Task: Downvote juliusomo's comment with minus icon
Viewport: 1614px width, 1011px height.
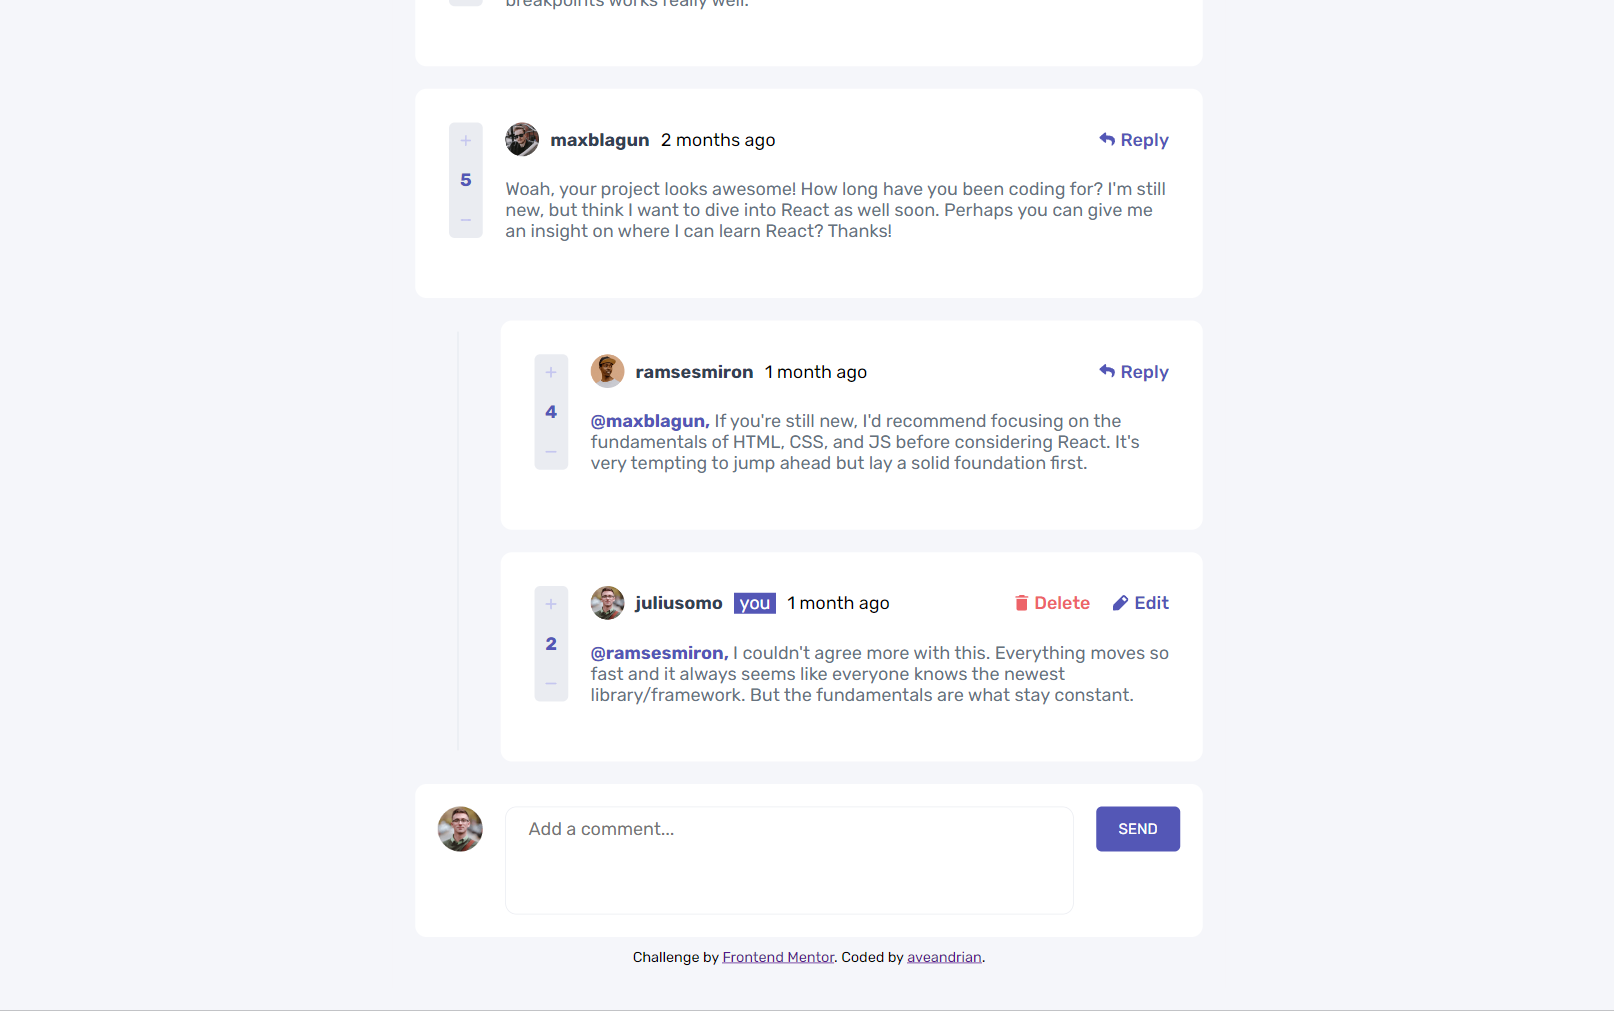Action: tap(551, 684)
